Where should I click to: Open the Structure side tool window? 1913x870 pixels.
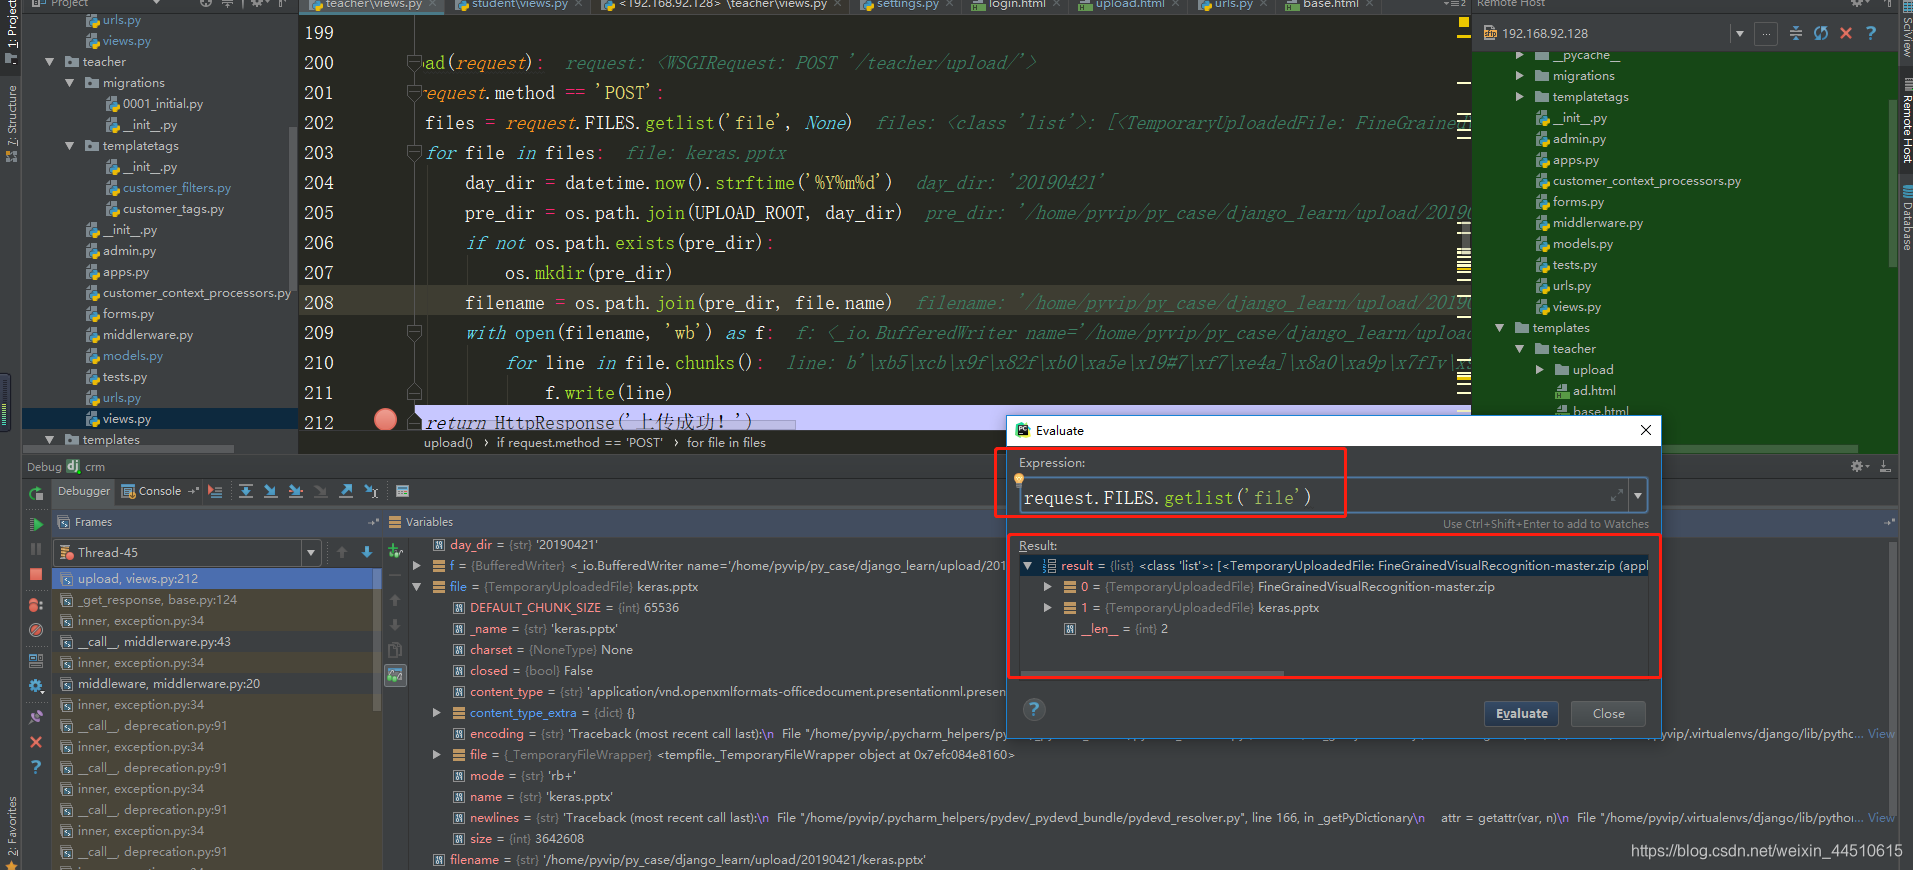(12, 123)
